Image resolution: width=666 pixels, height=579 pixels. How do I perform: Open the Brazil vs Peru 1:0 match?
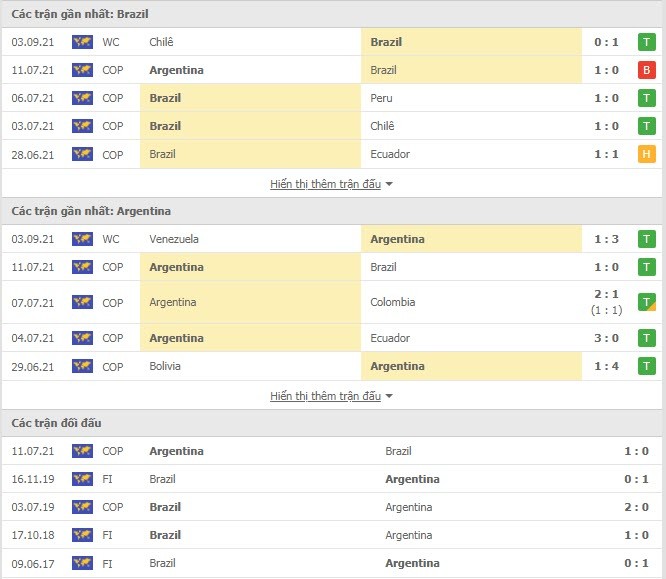332,98
